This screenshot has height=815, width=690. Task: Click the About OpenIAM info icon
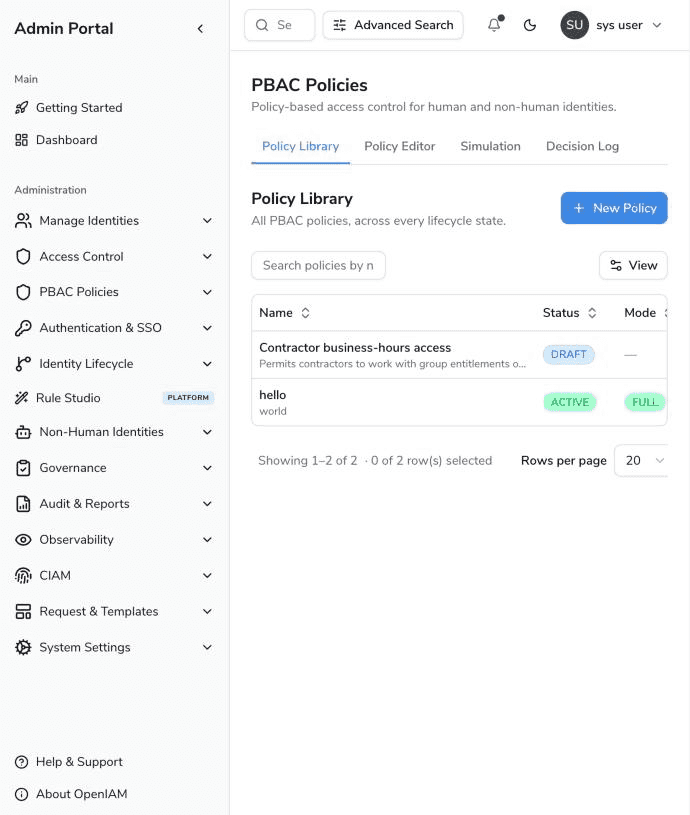[x=21, y=794]
